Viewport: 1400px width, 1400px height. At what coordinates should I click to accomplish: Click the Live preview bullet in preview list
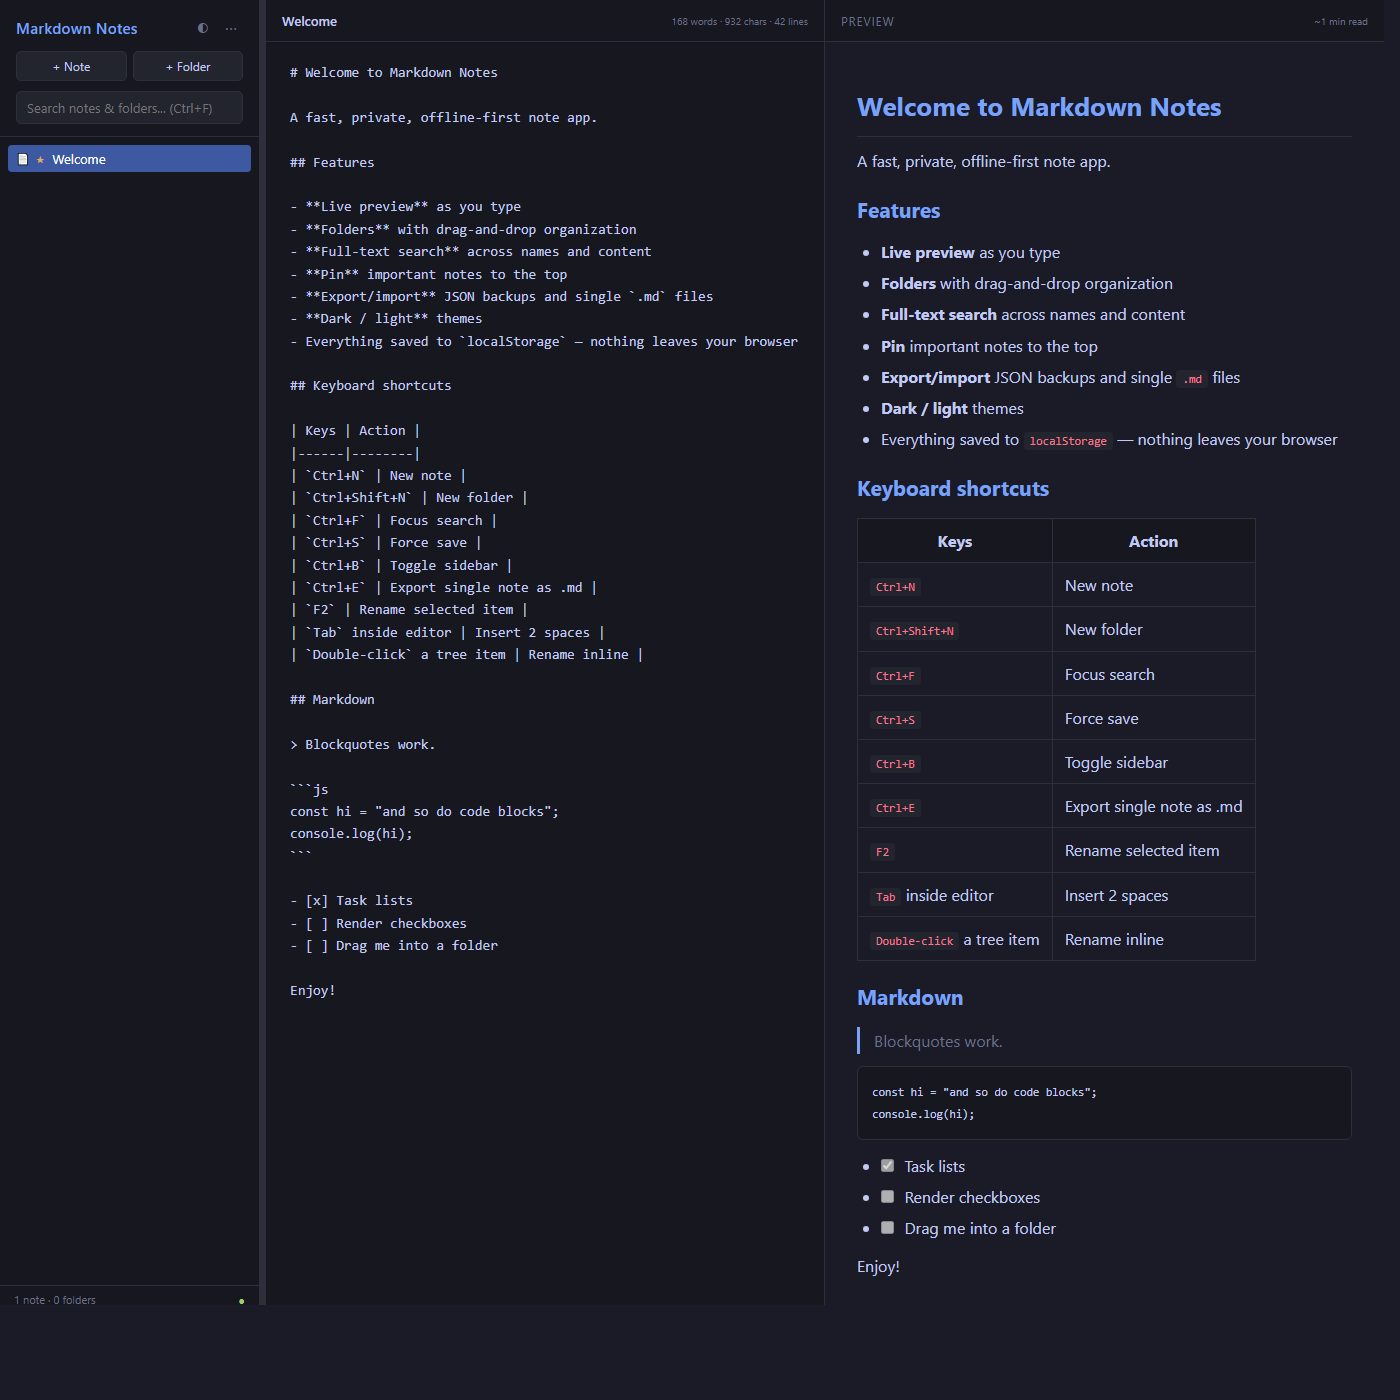point(970,252)
